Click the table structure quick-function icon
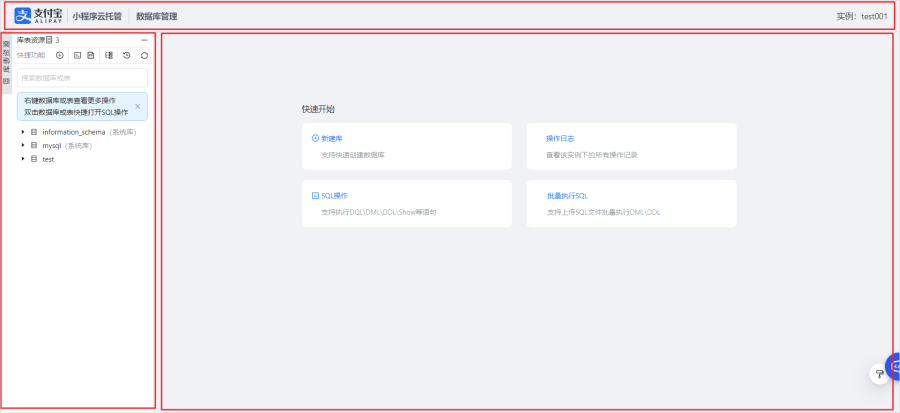The image size is (900, 413). pos(108,55)
